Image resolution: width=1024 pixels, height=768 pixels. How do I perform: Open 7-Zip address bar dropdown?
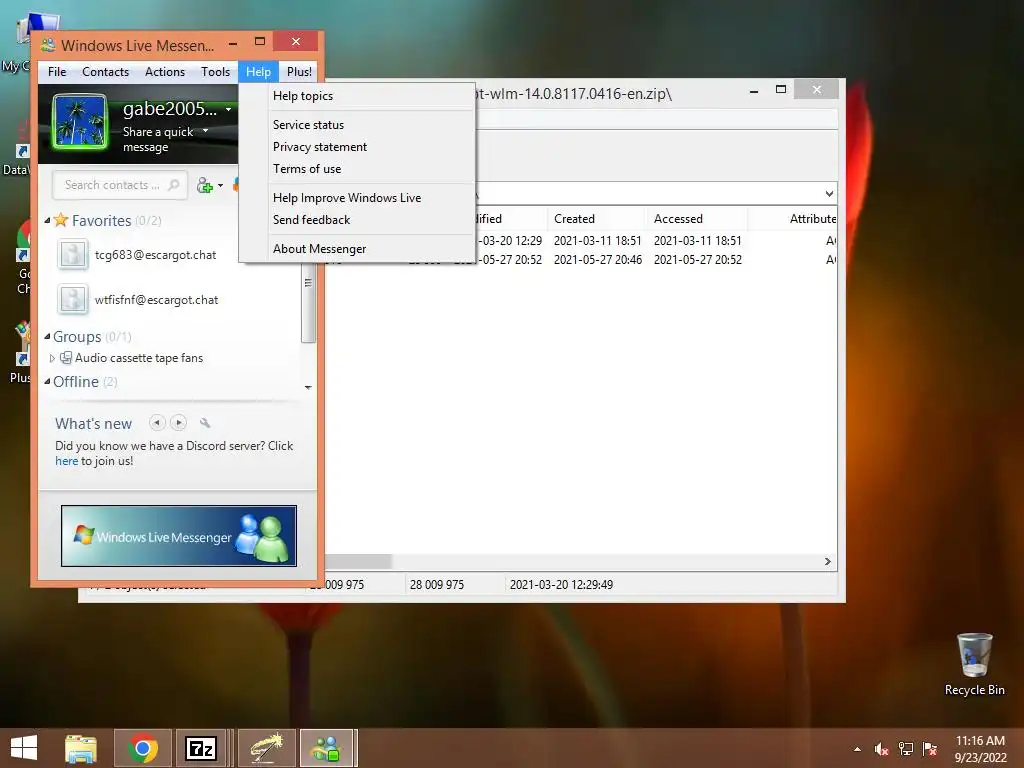[829, 194]
